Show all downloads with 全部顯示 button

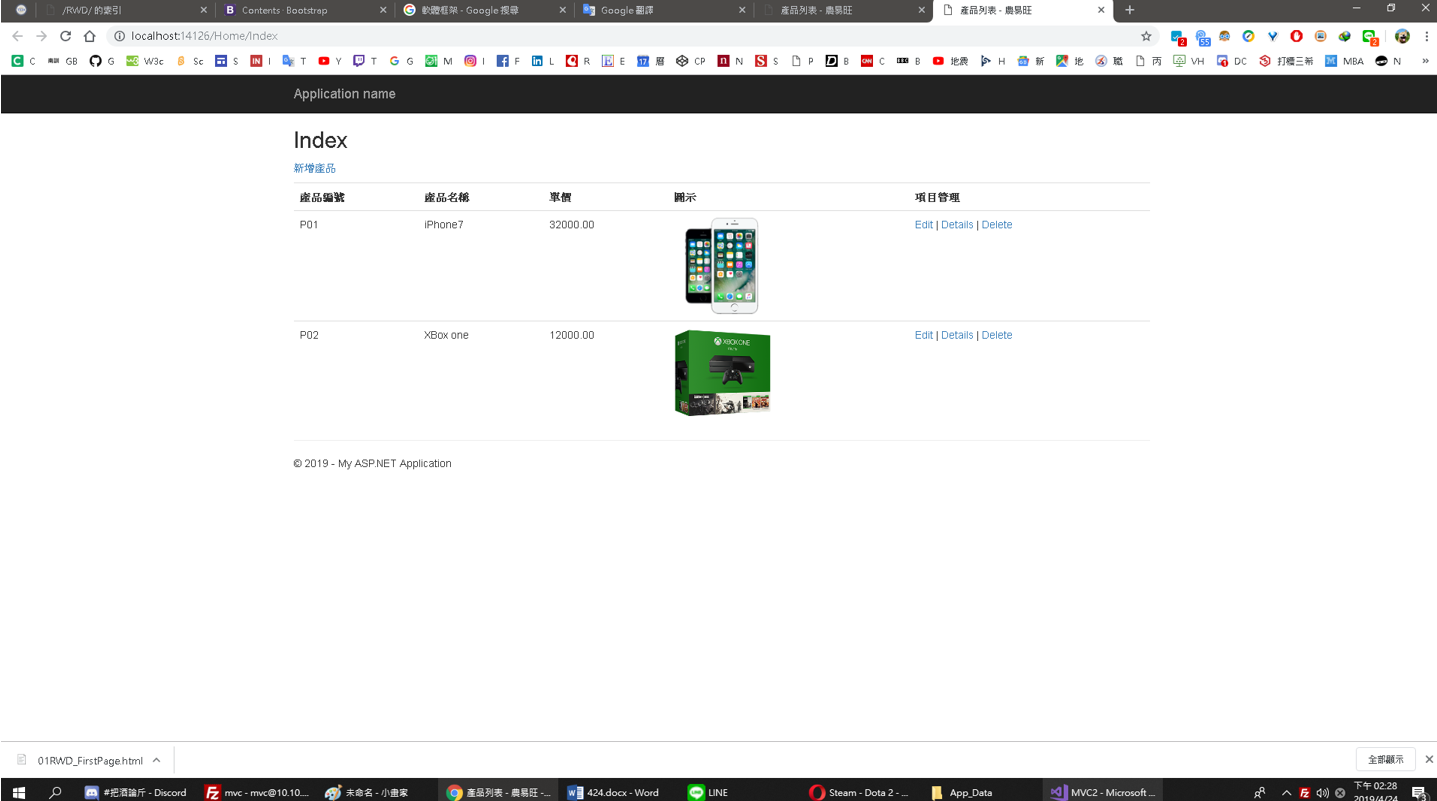pyautogui.click(x=1386, y=760)
